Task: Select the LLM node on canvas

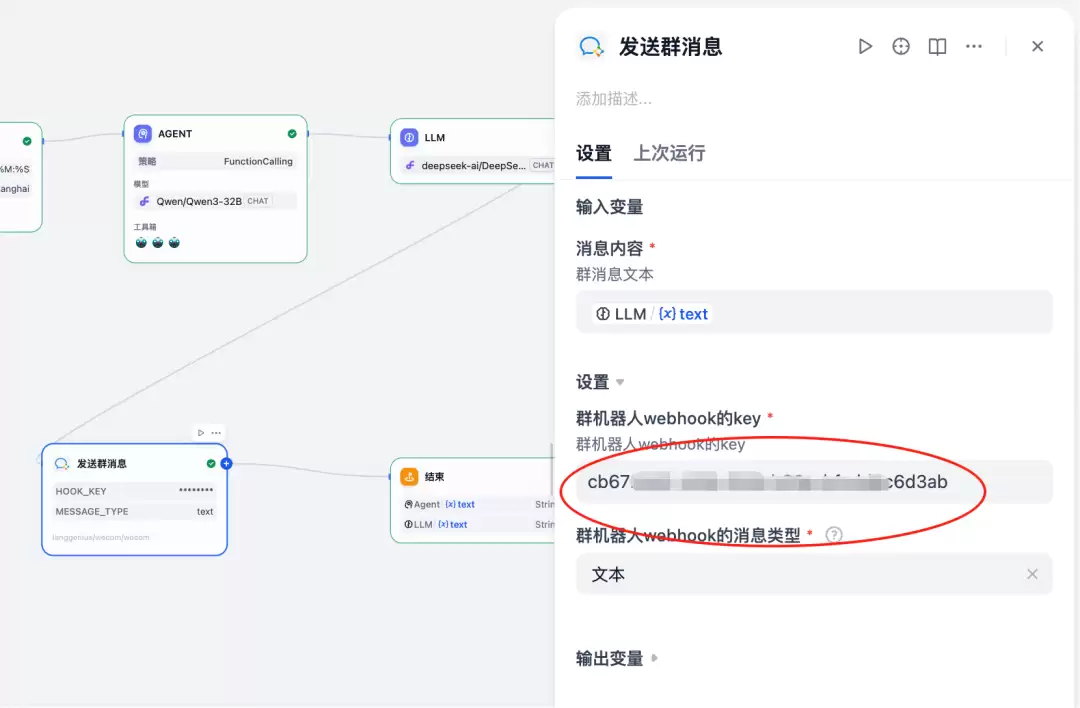Action: coord(473,151)
